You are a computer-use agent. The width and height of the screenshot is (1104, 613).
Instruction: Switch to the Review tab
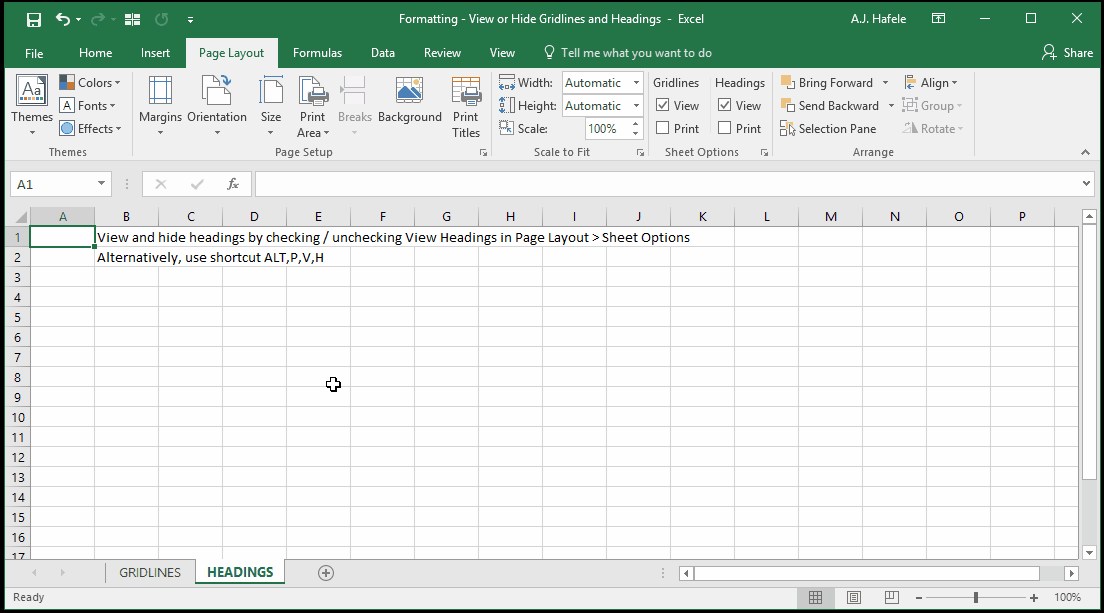442,53
